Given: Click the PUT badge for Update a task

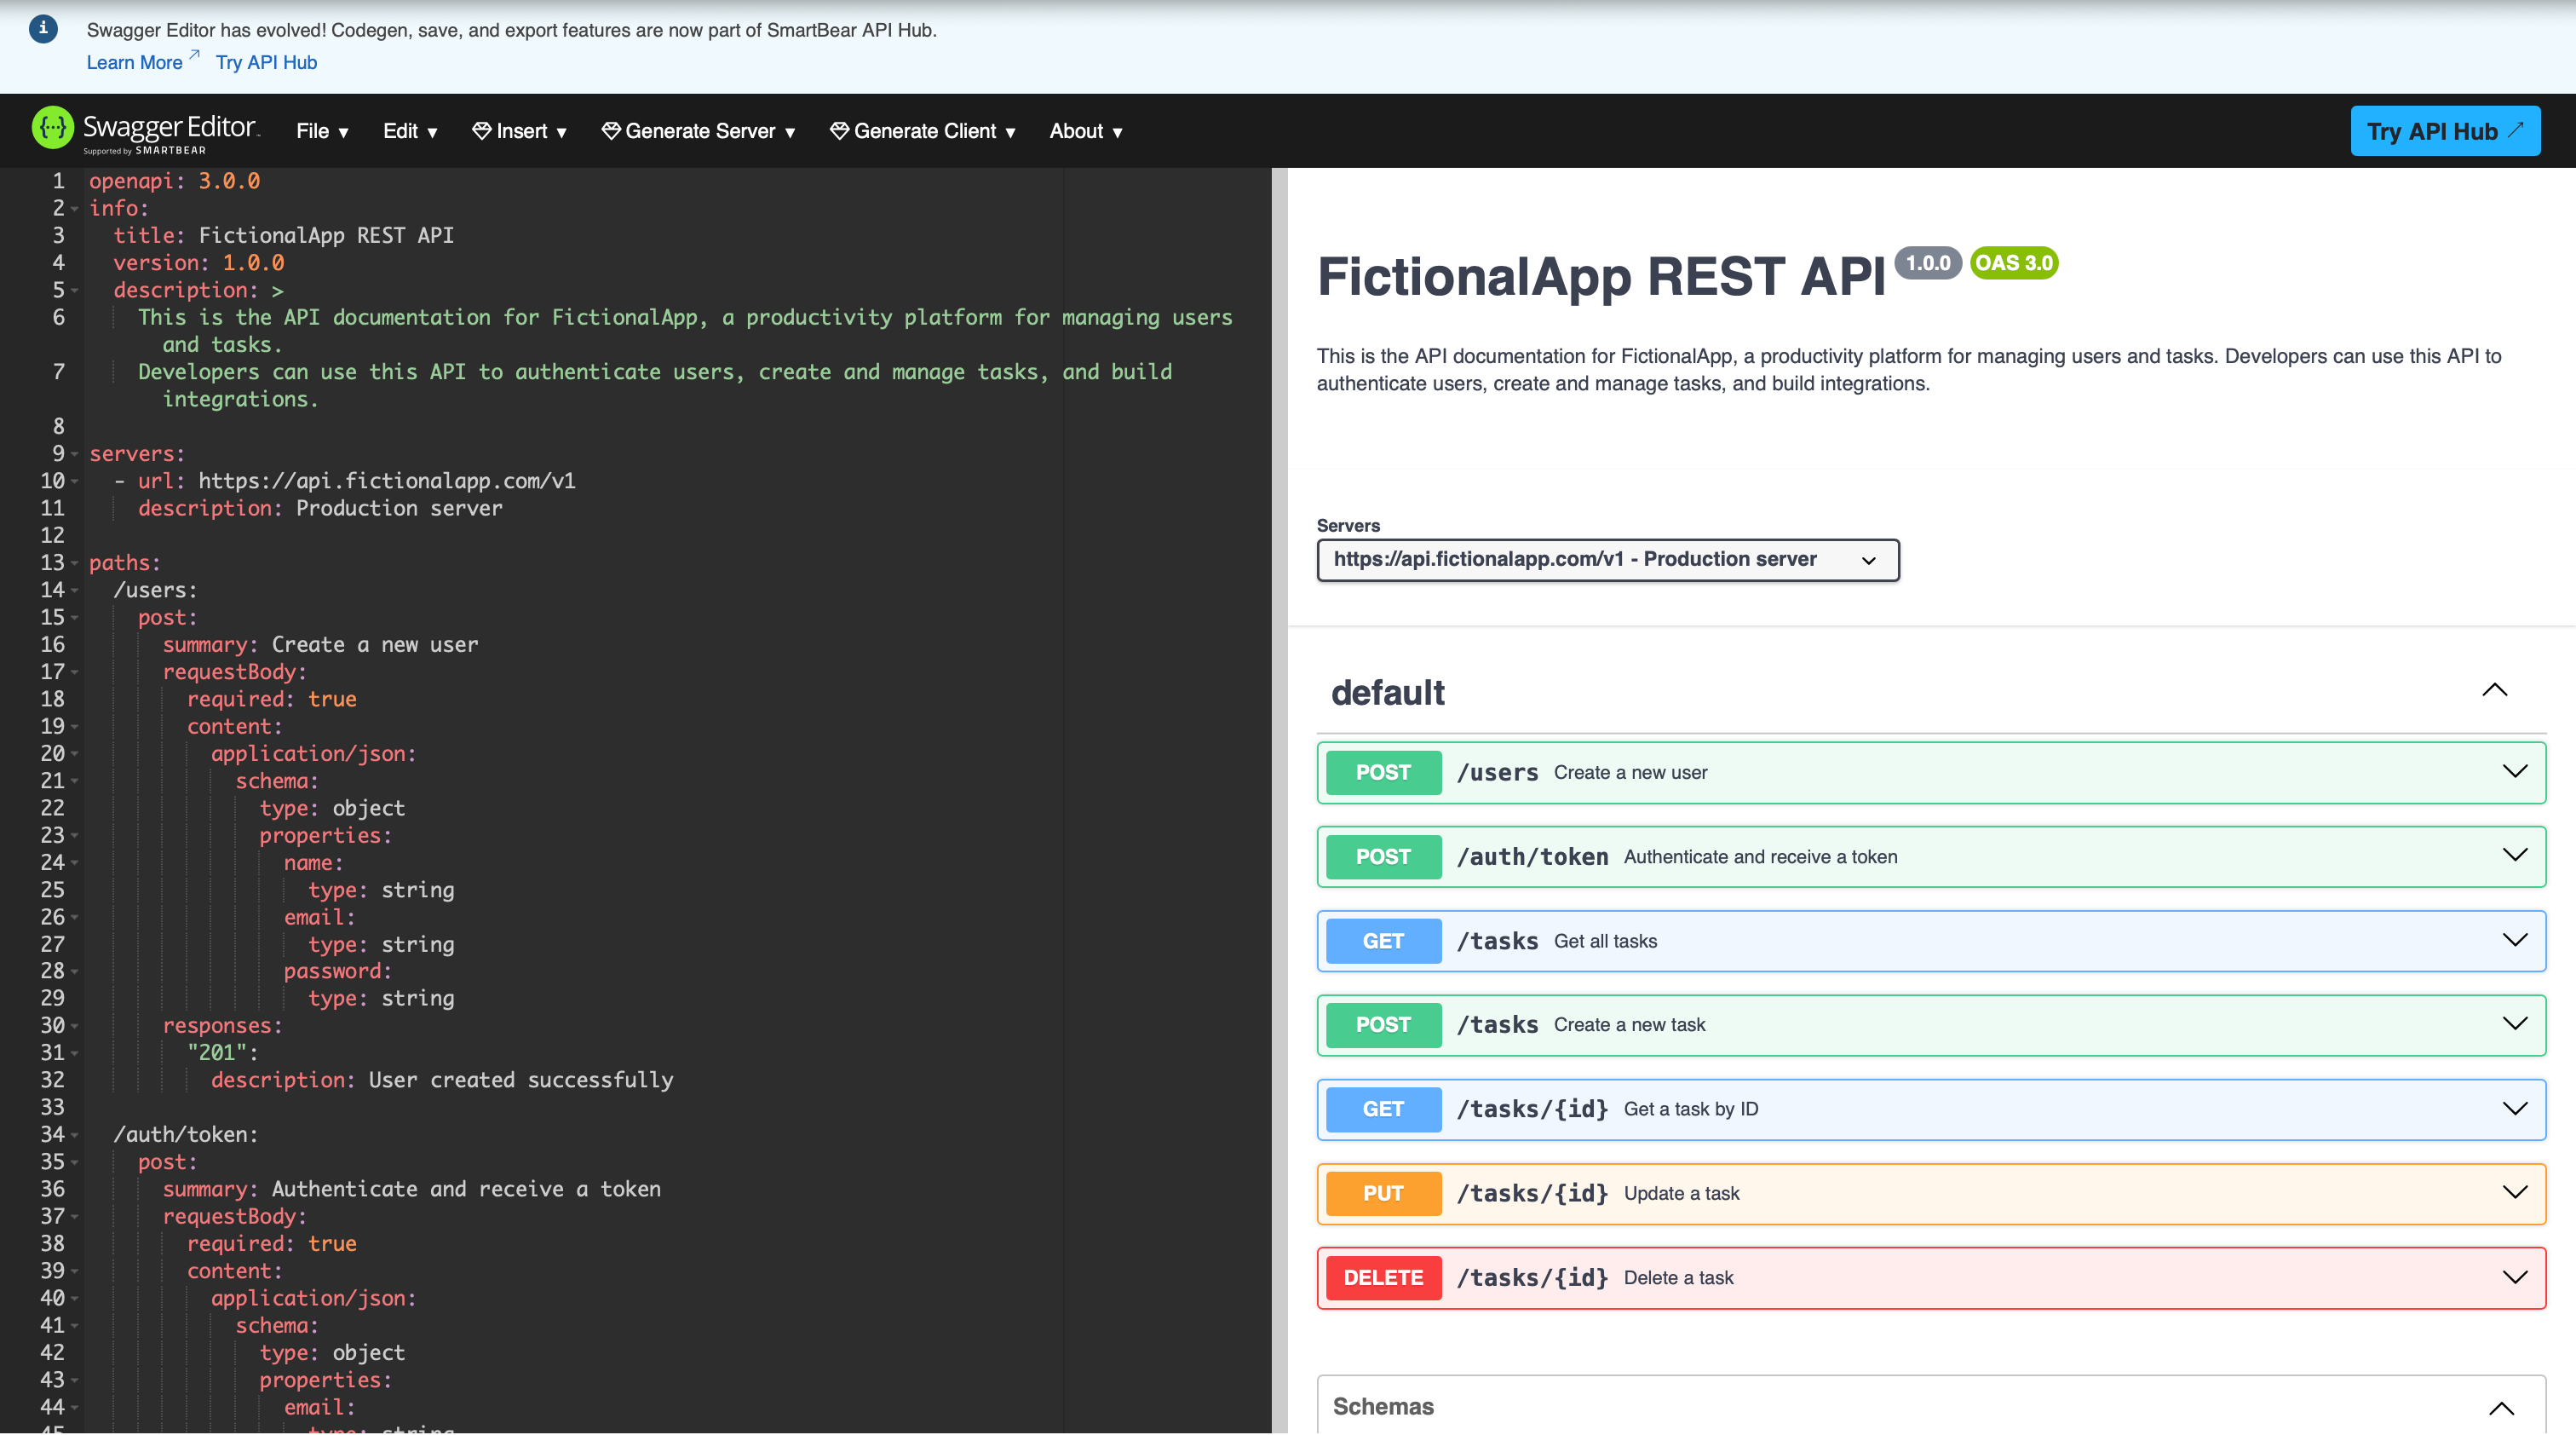Looking at the screenshot, I should pos(1383,1193).
